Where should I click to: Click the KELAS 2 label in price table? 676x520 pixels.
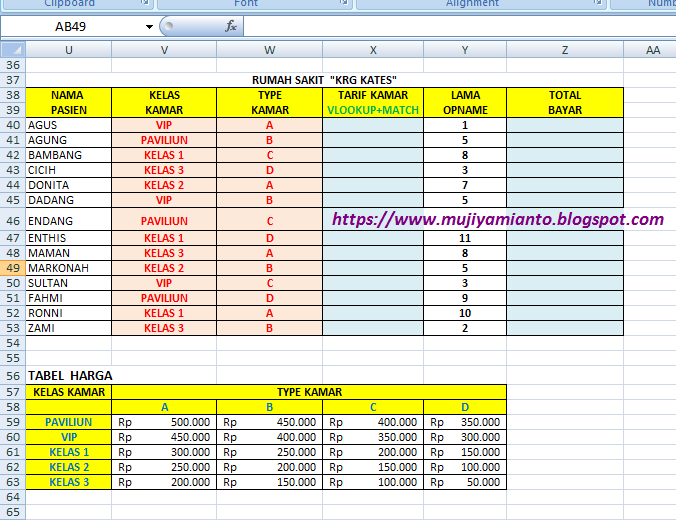click(x=69, y=467)
